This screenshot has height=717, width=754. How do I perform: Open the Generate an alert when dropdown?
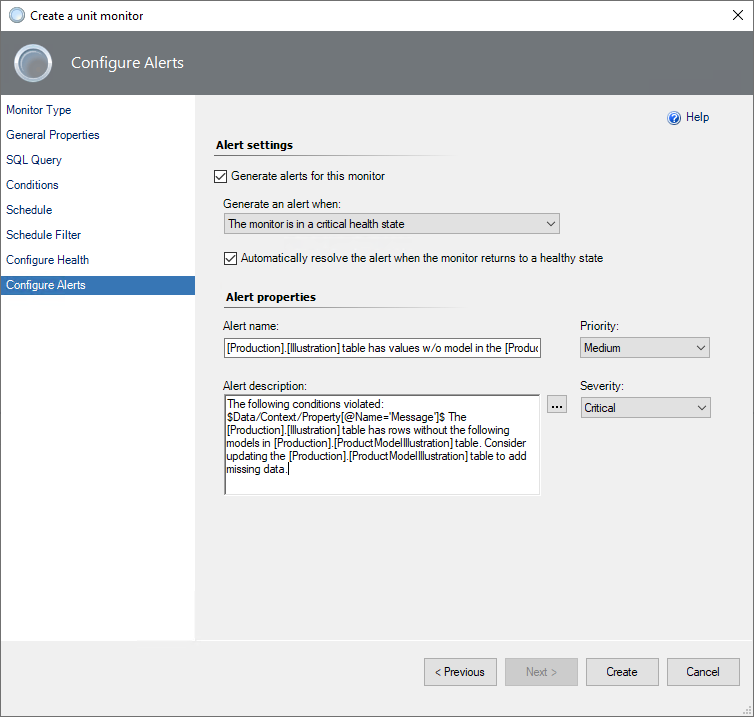point(391,224)
